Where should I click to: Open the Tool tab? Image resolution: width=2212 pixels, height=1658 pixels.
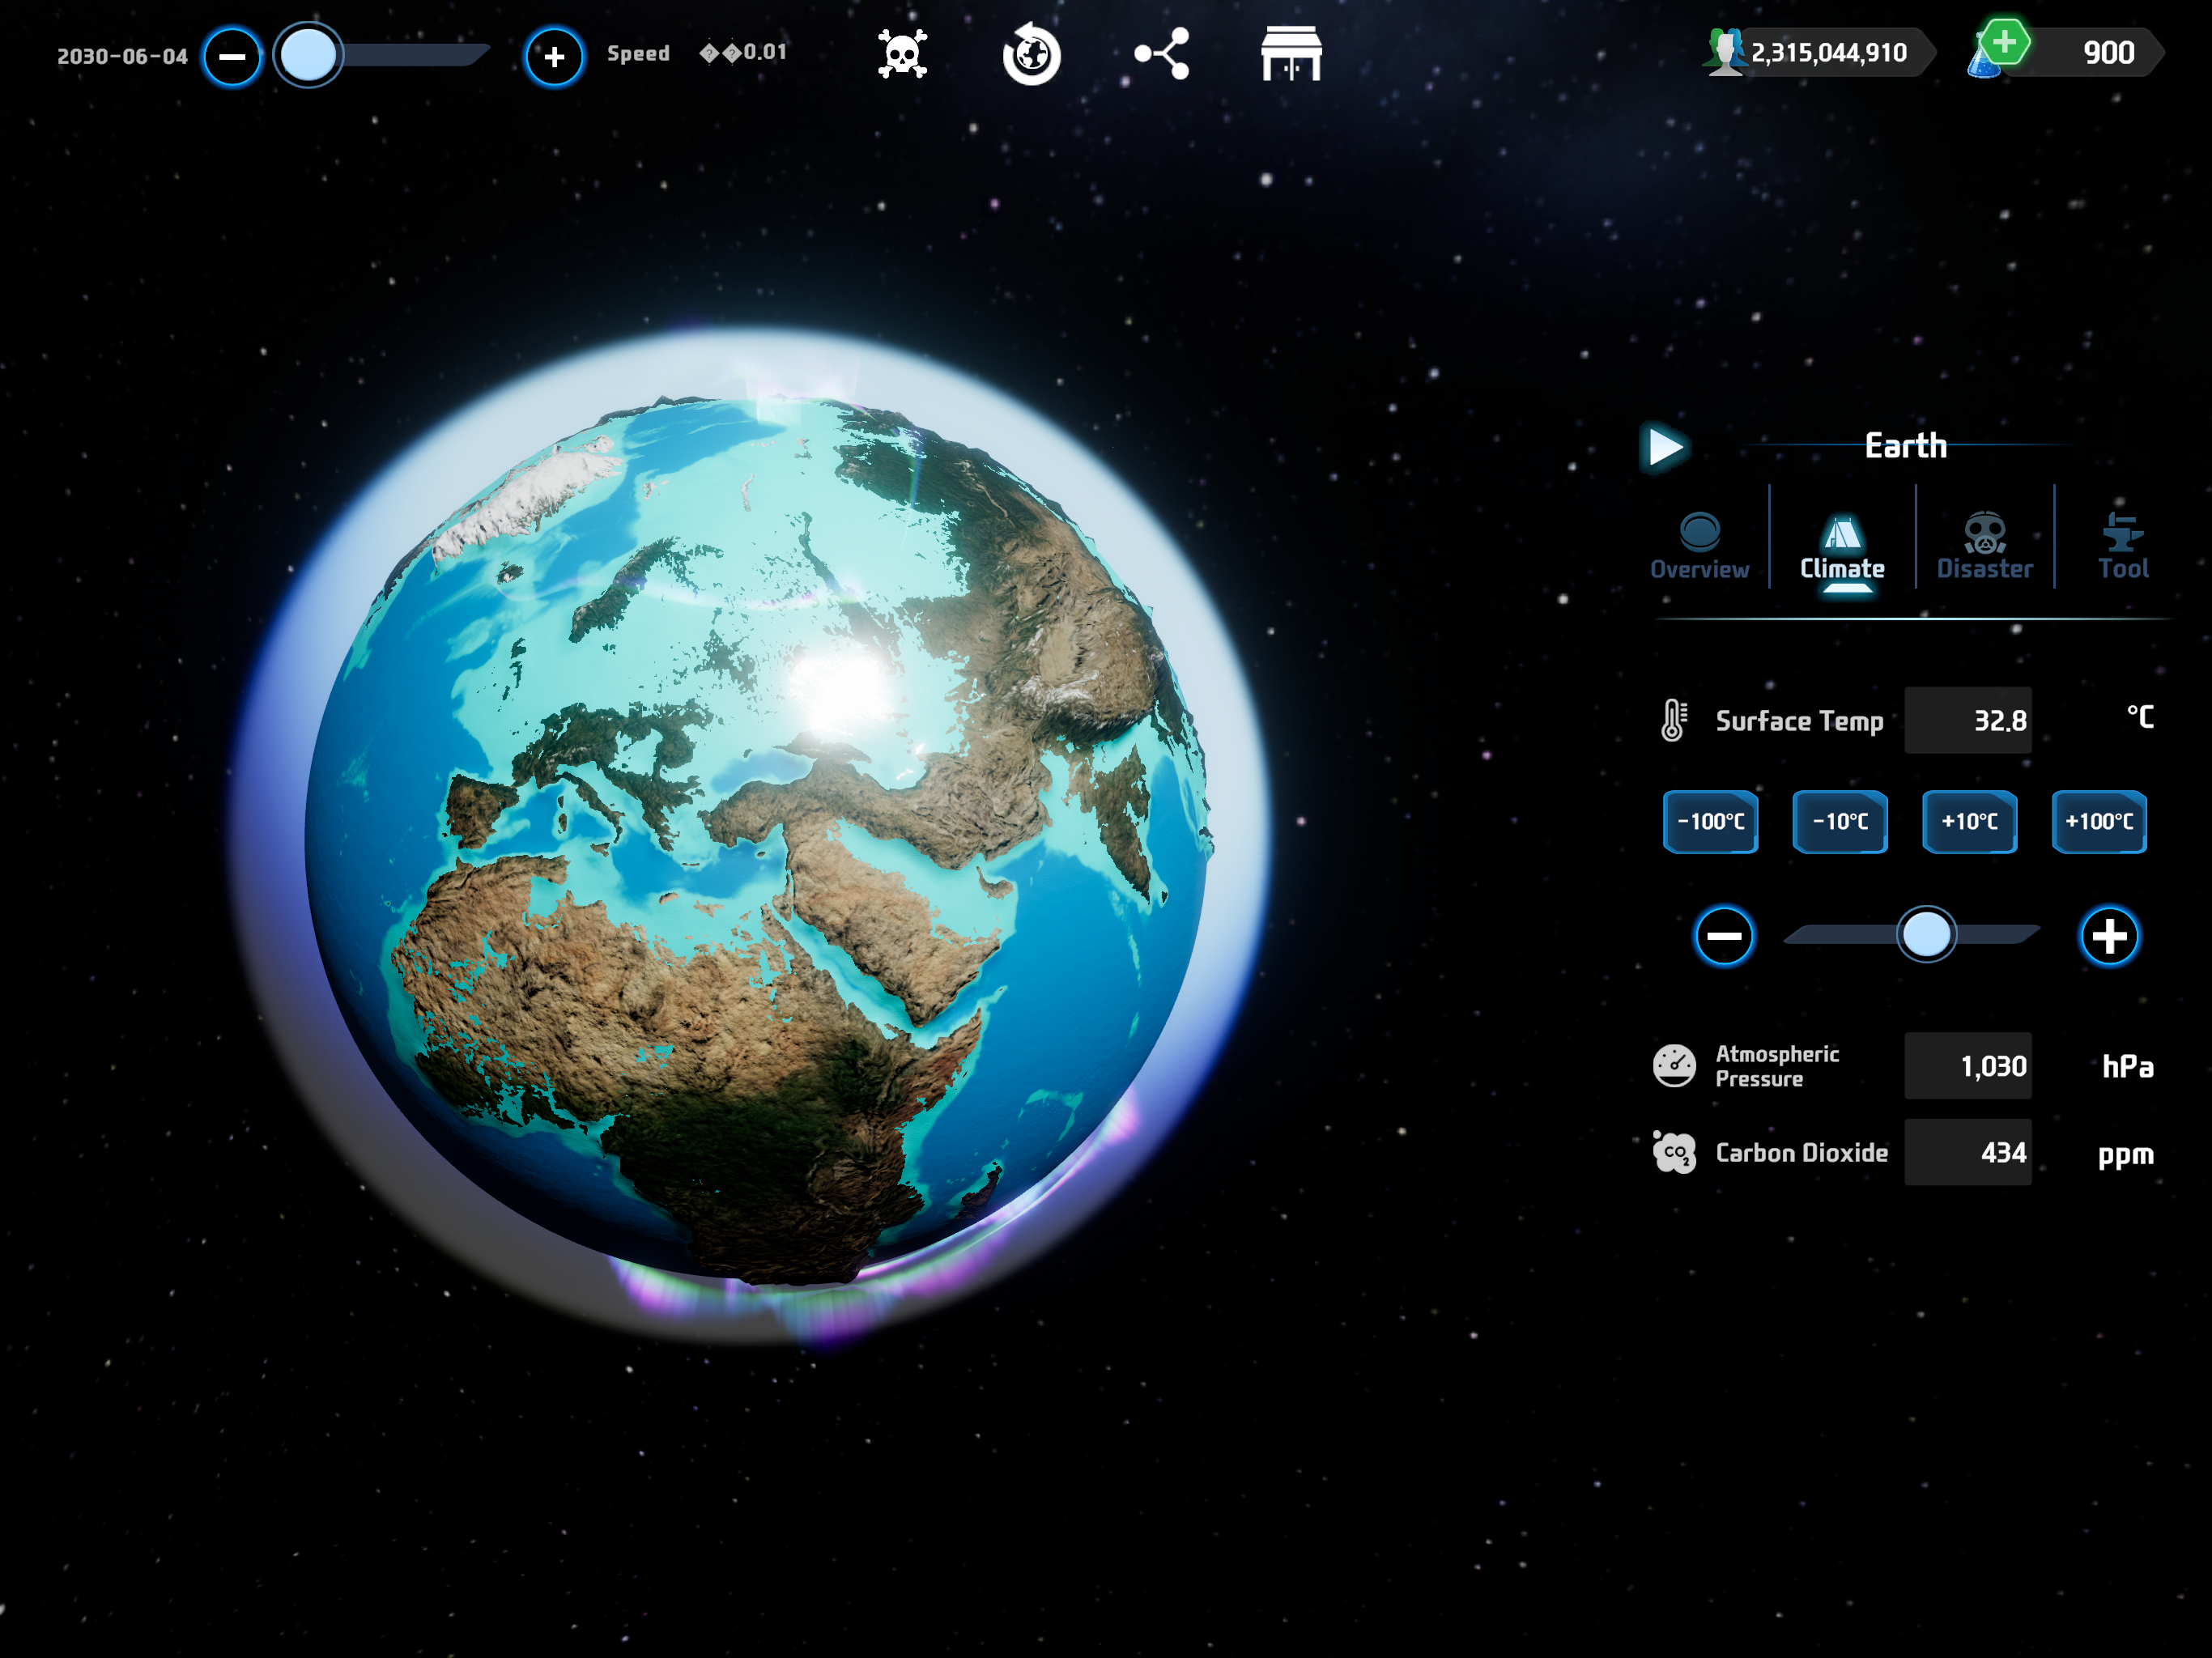tap(2122, 546)
